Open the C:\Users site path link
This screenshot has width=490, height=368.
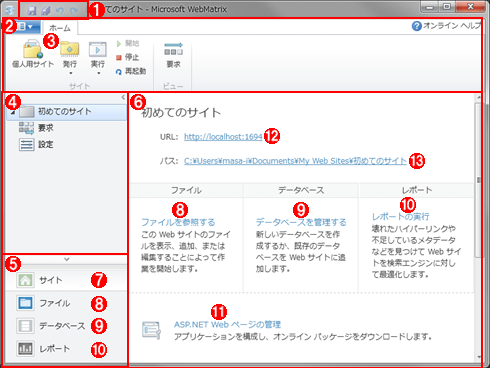point(295,161)
